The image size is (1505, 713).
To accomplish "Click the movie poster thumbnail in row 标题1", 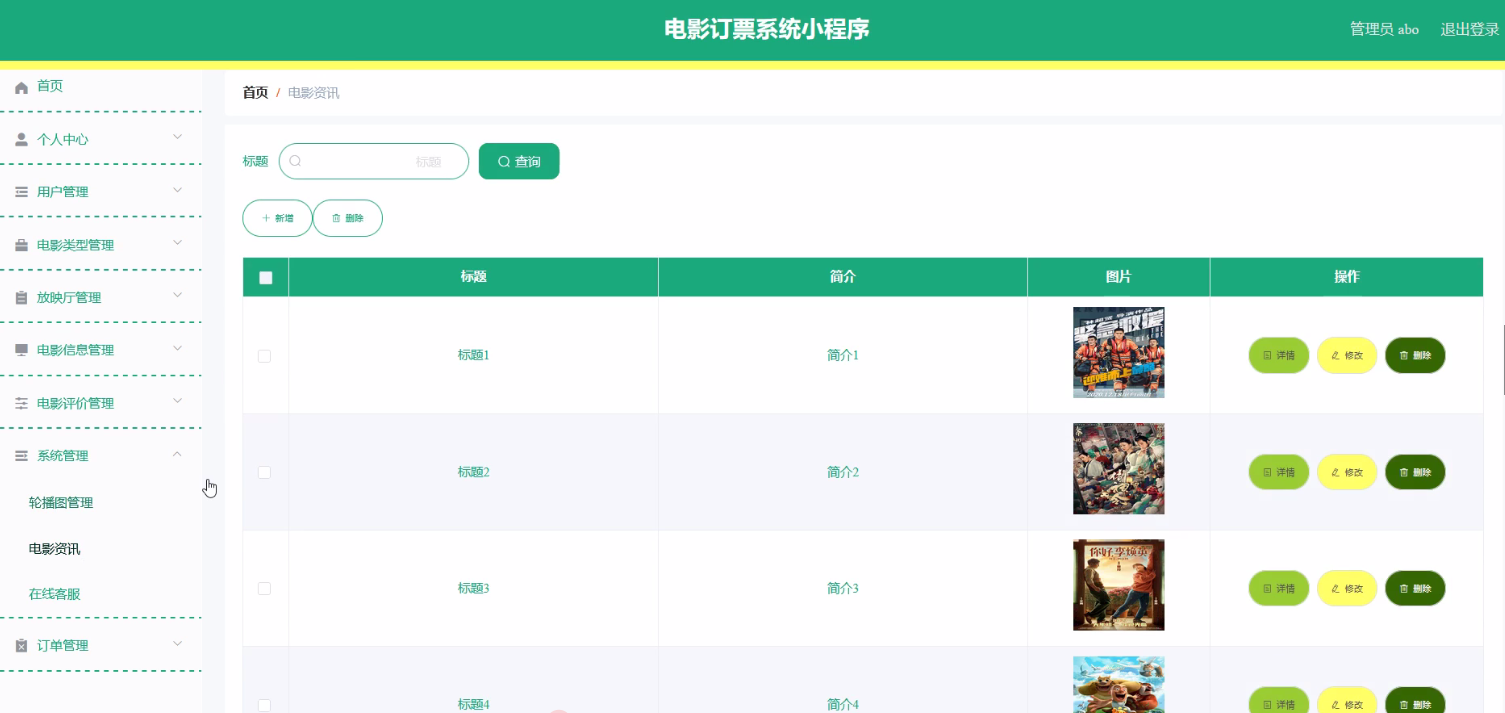I will 1119,352.
